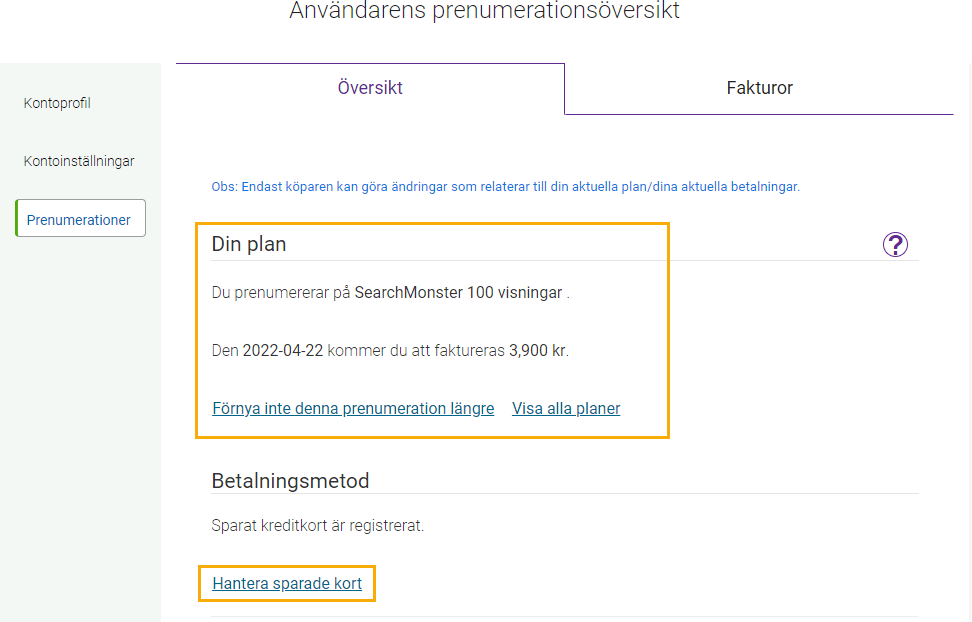Select the Översikt tab
972x622 pixels.
pyautogui.click(x=370, y=88)
